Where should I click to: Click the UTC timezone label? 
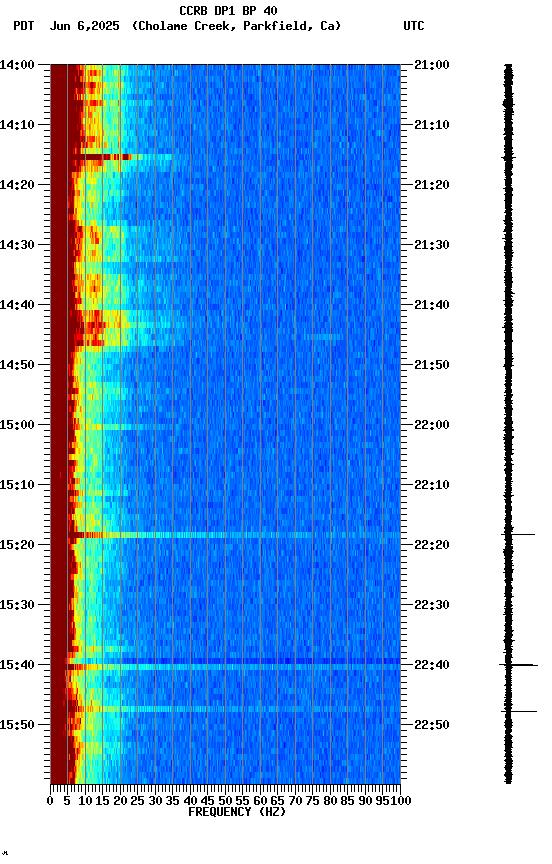[414, 26]
